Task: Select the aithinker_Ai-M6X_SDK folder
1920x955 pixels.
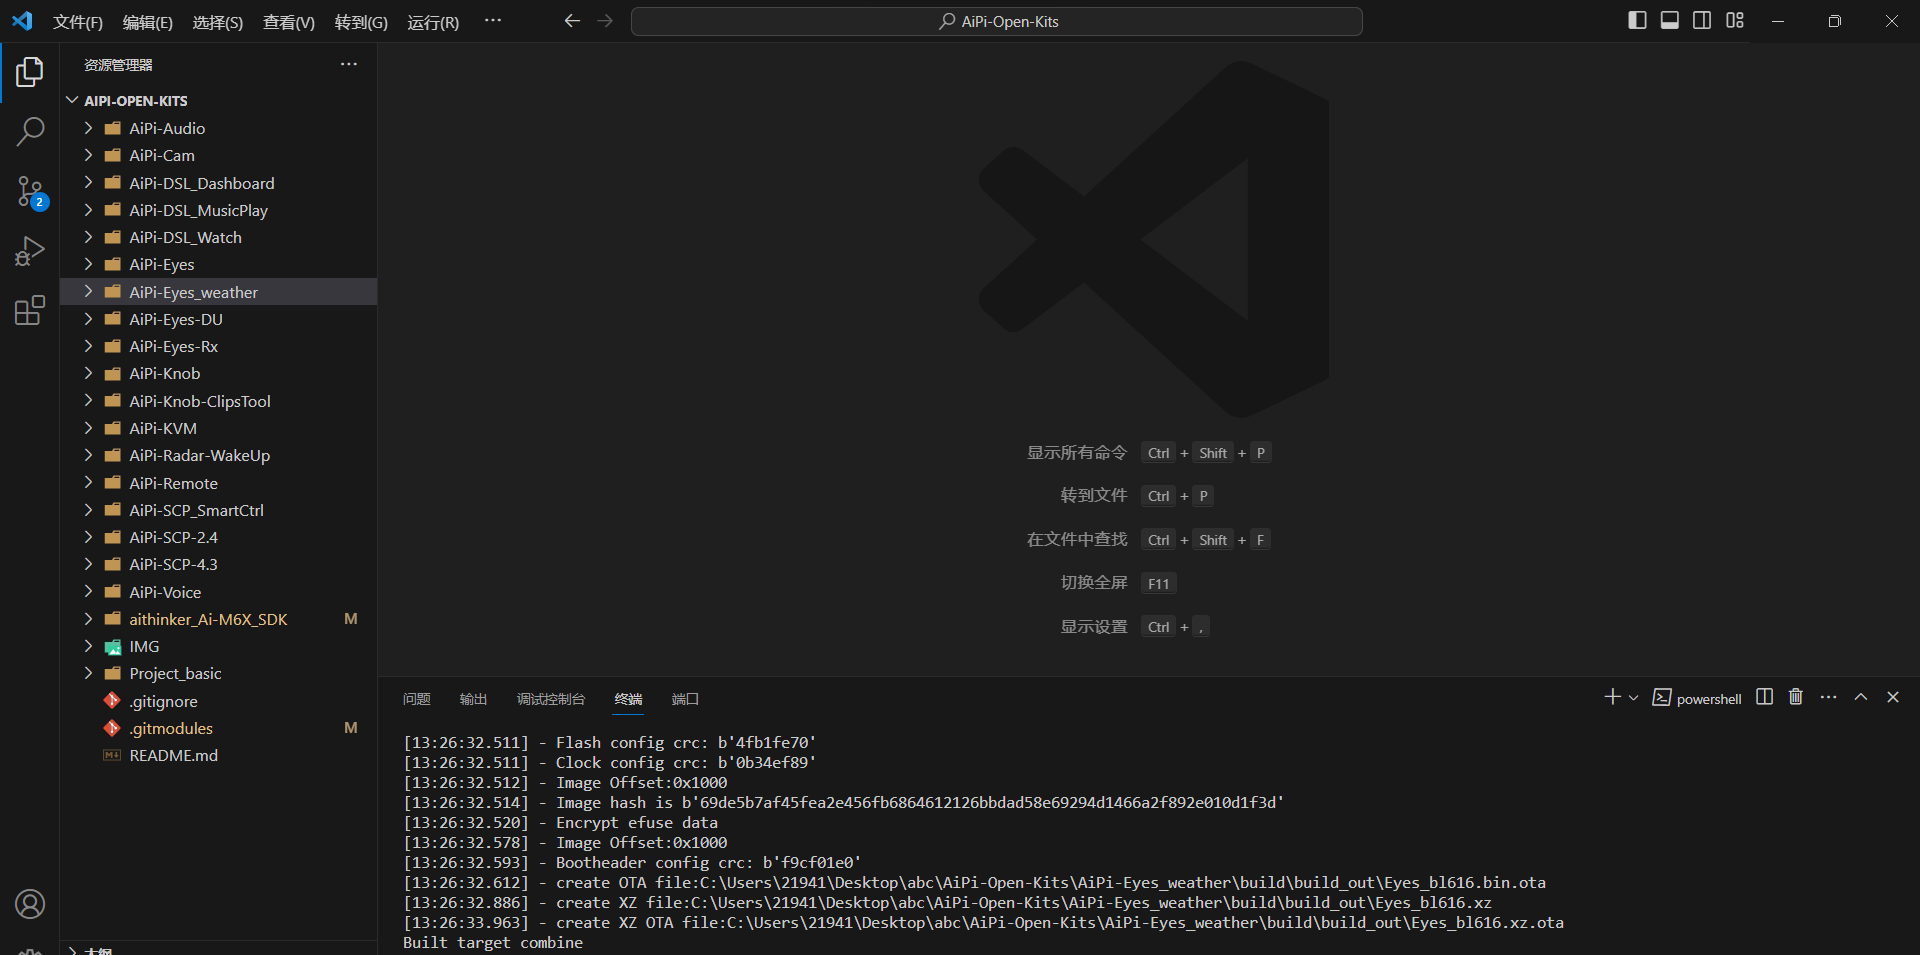Action: pyautogui.click(x=218, y=619)
